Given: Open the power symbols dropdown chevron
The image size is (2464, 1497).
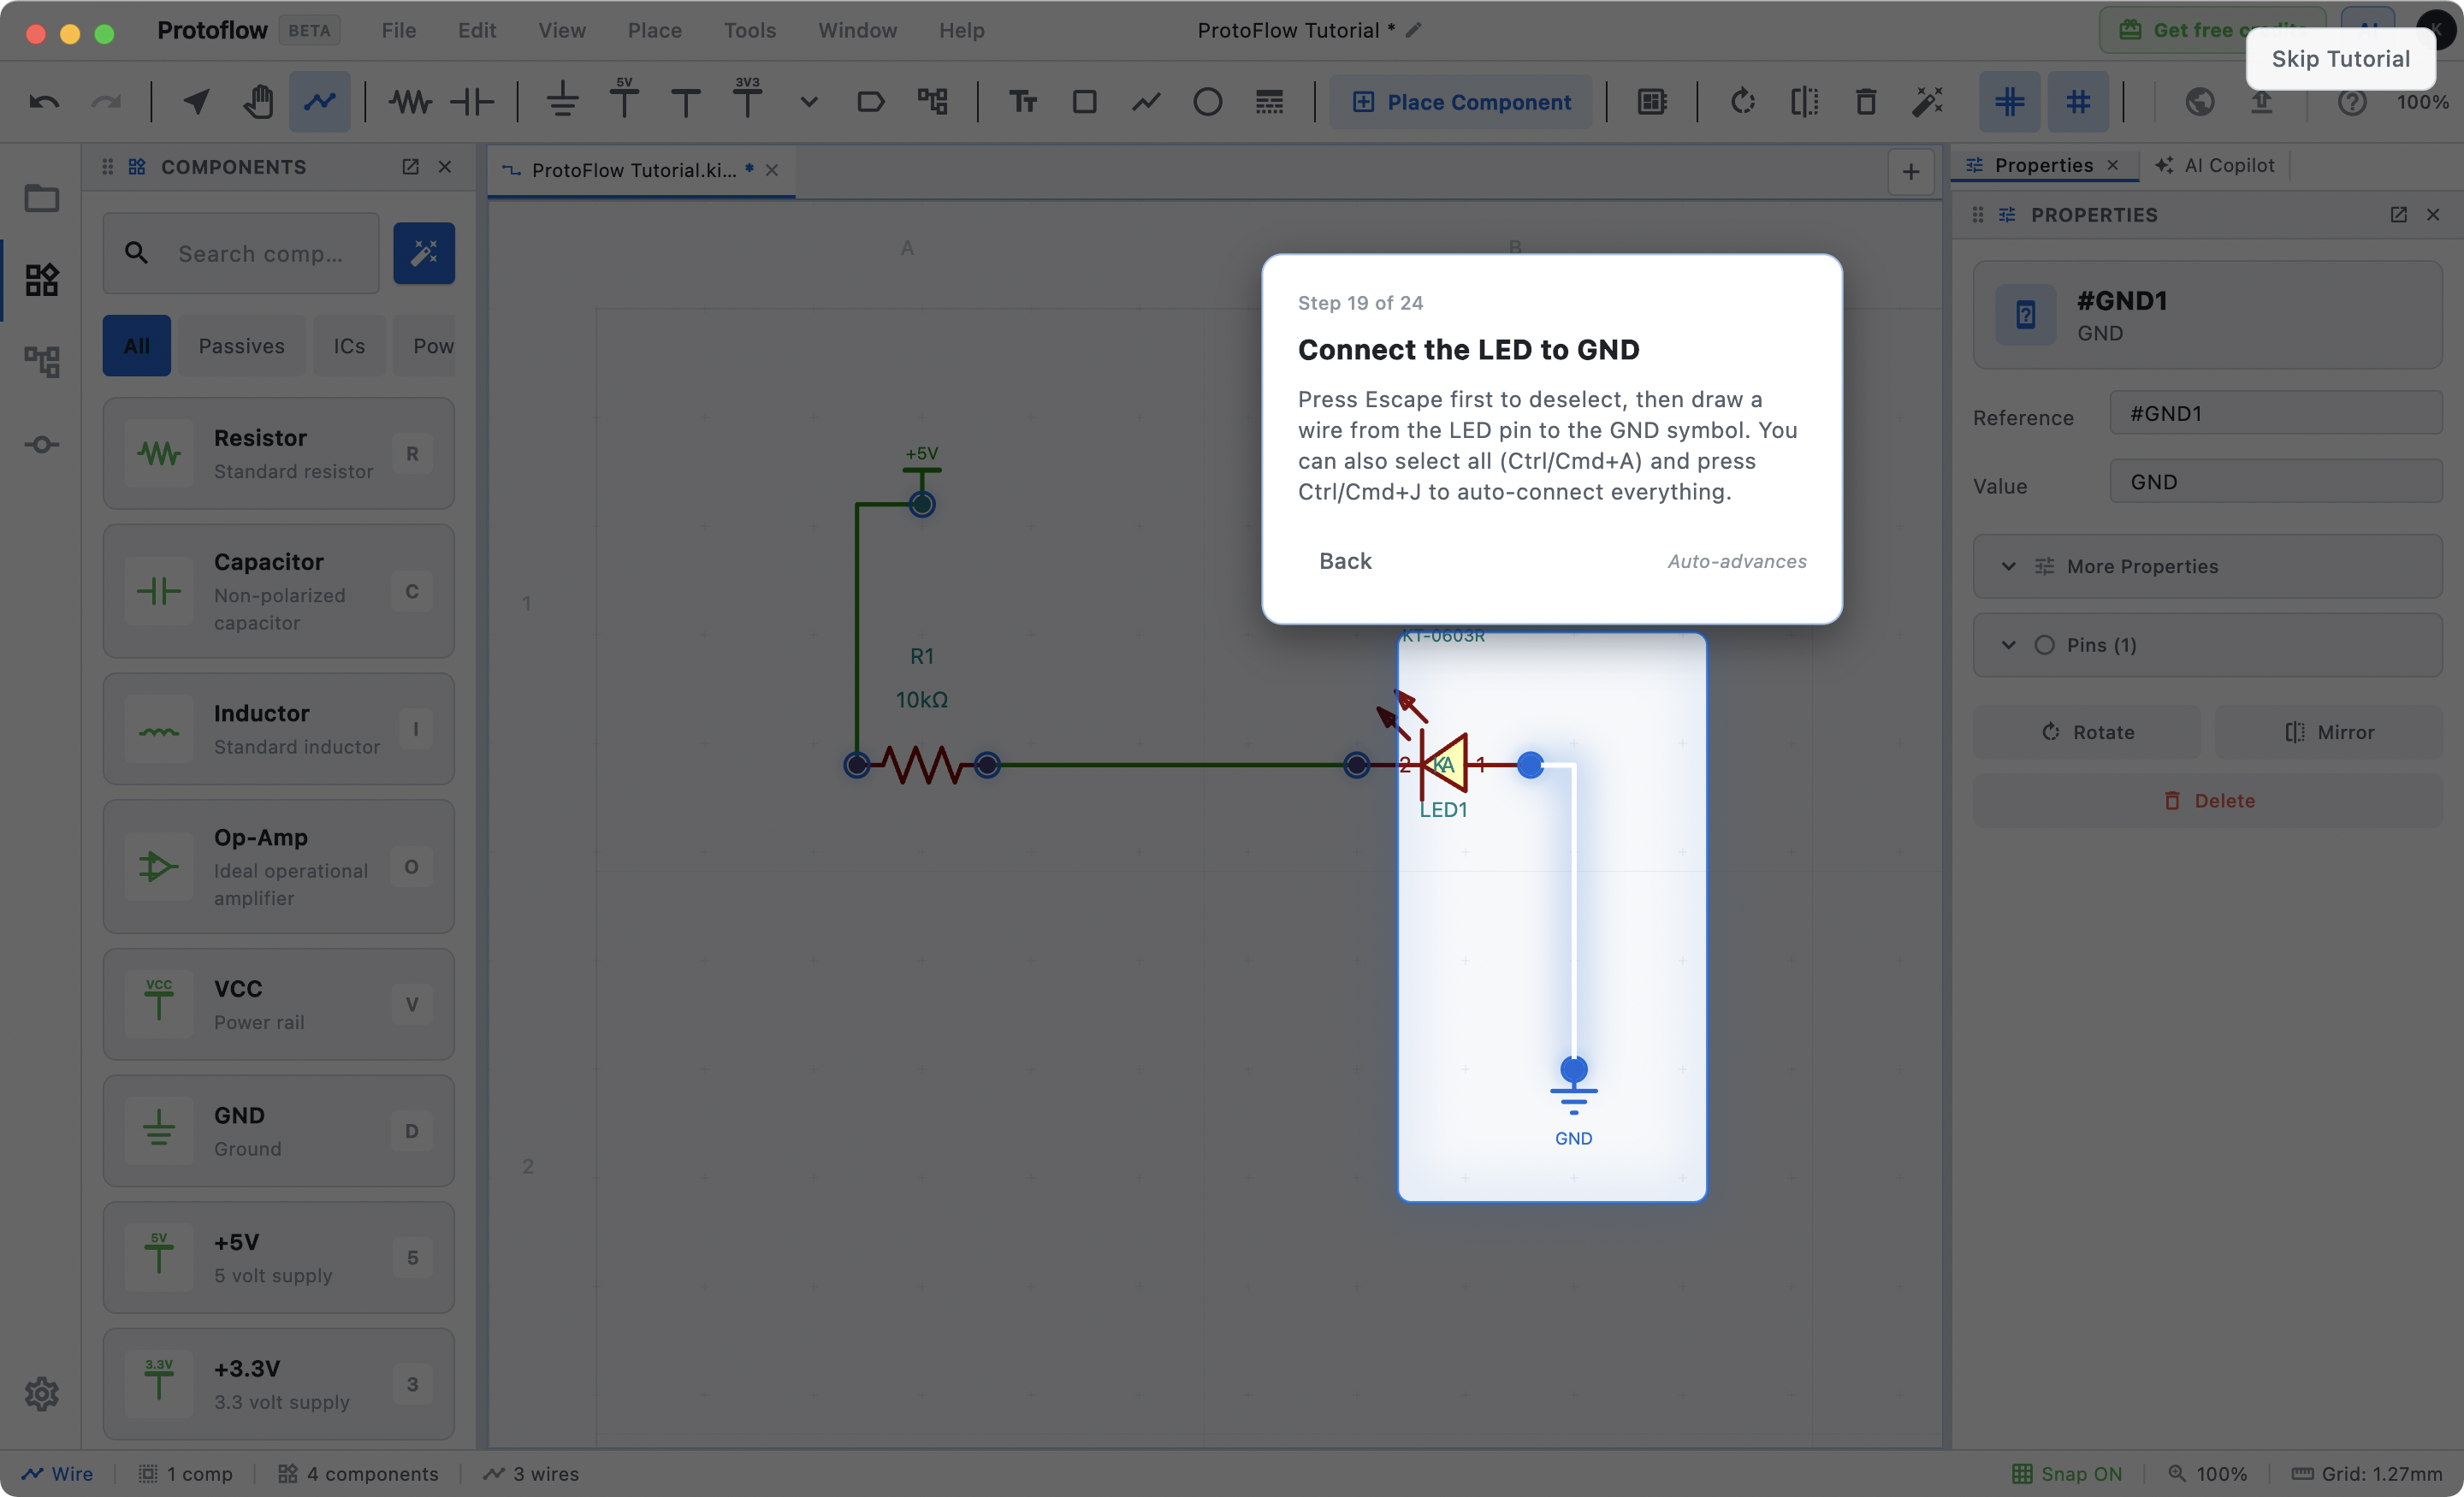Looking at the screenshot, I should 809,102.
